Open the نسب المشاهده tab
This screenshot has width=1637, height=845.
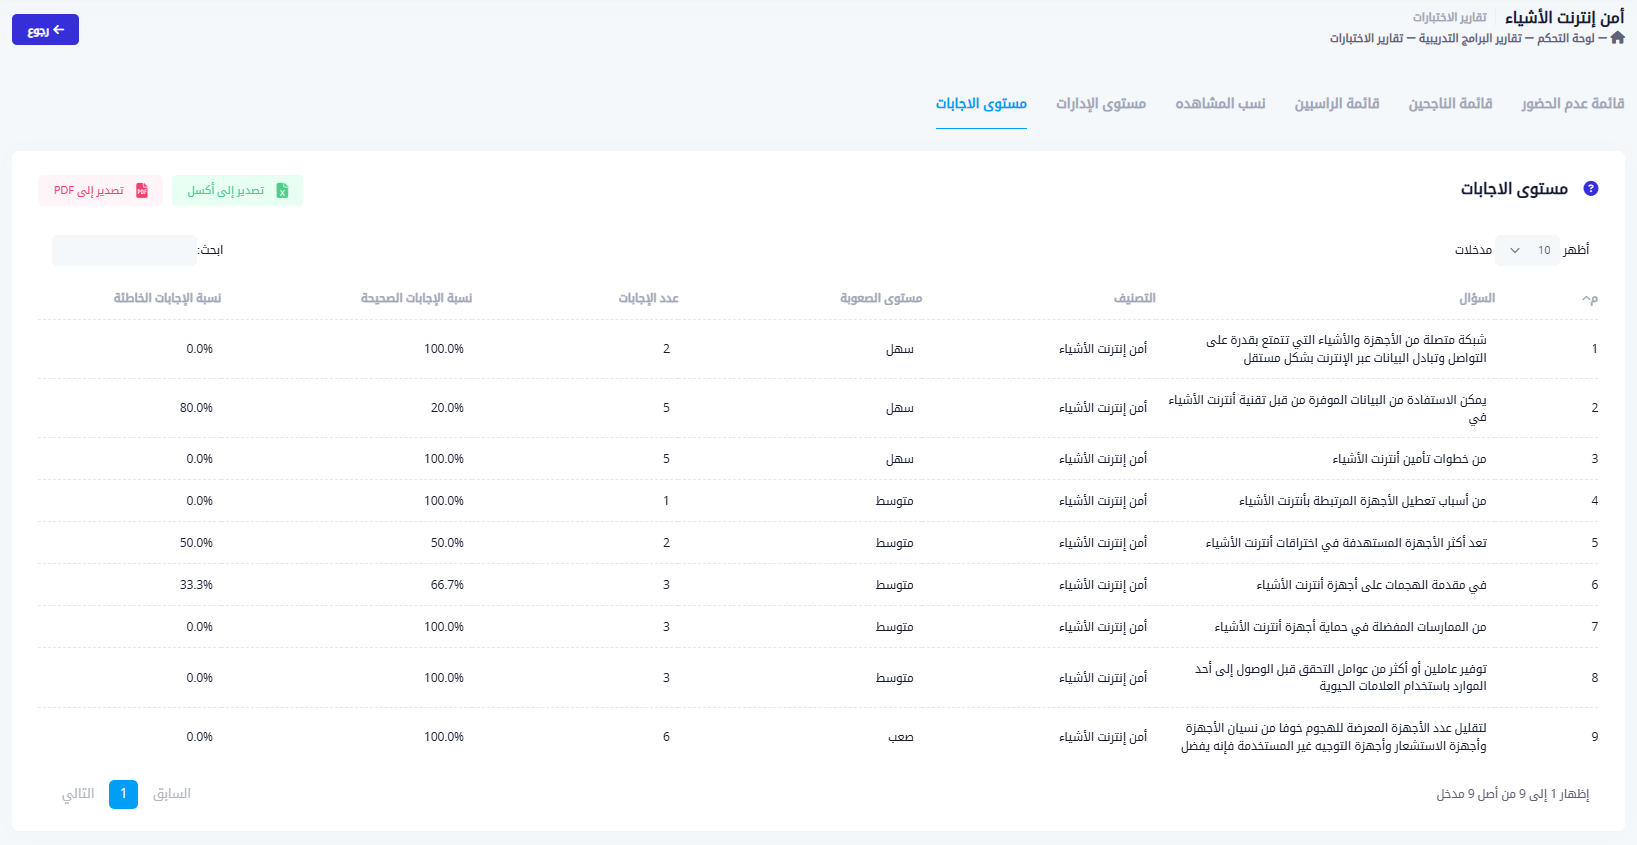[x=1220, y=104]
